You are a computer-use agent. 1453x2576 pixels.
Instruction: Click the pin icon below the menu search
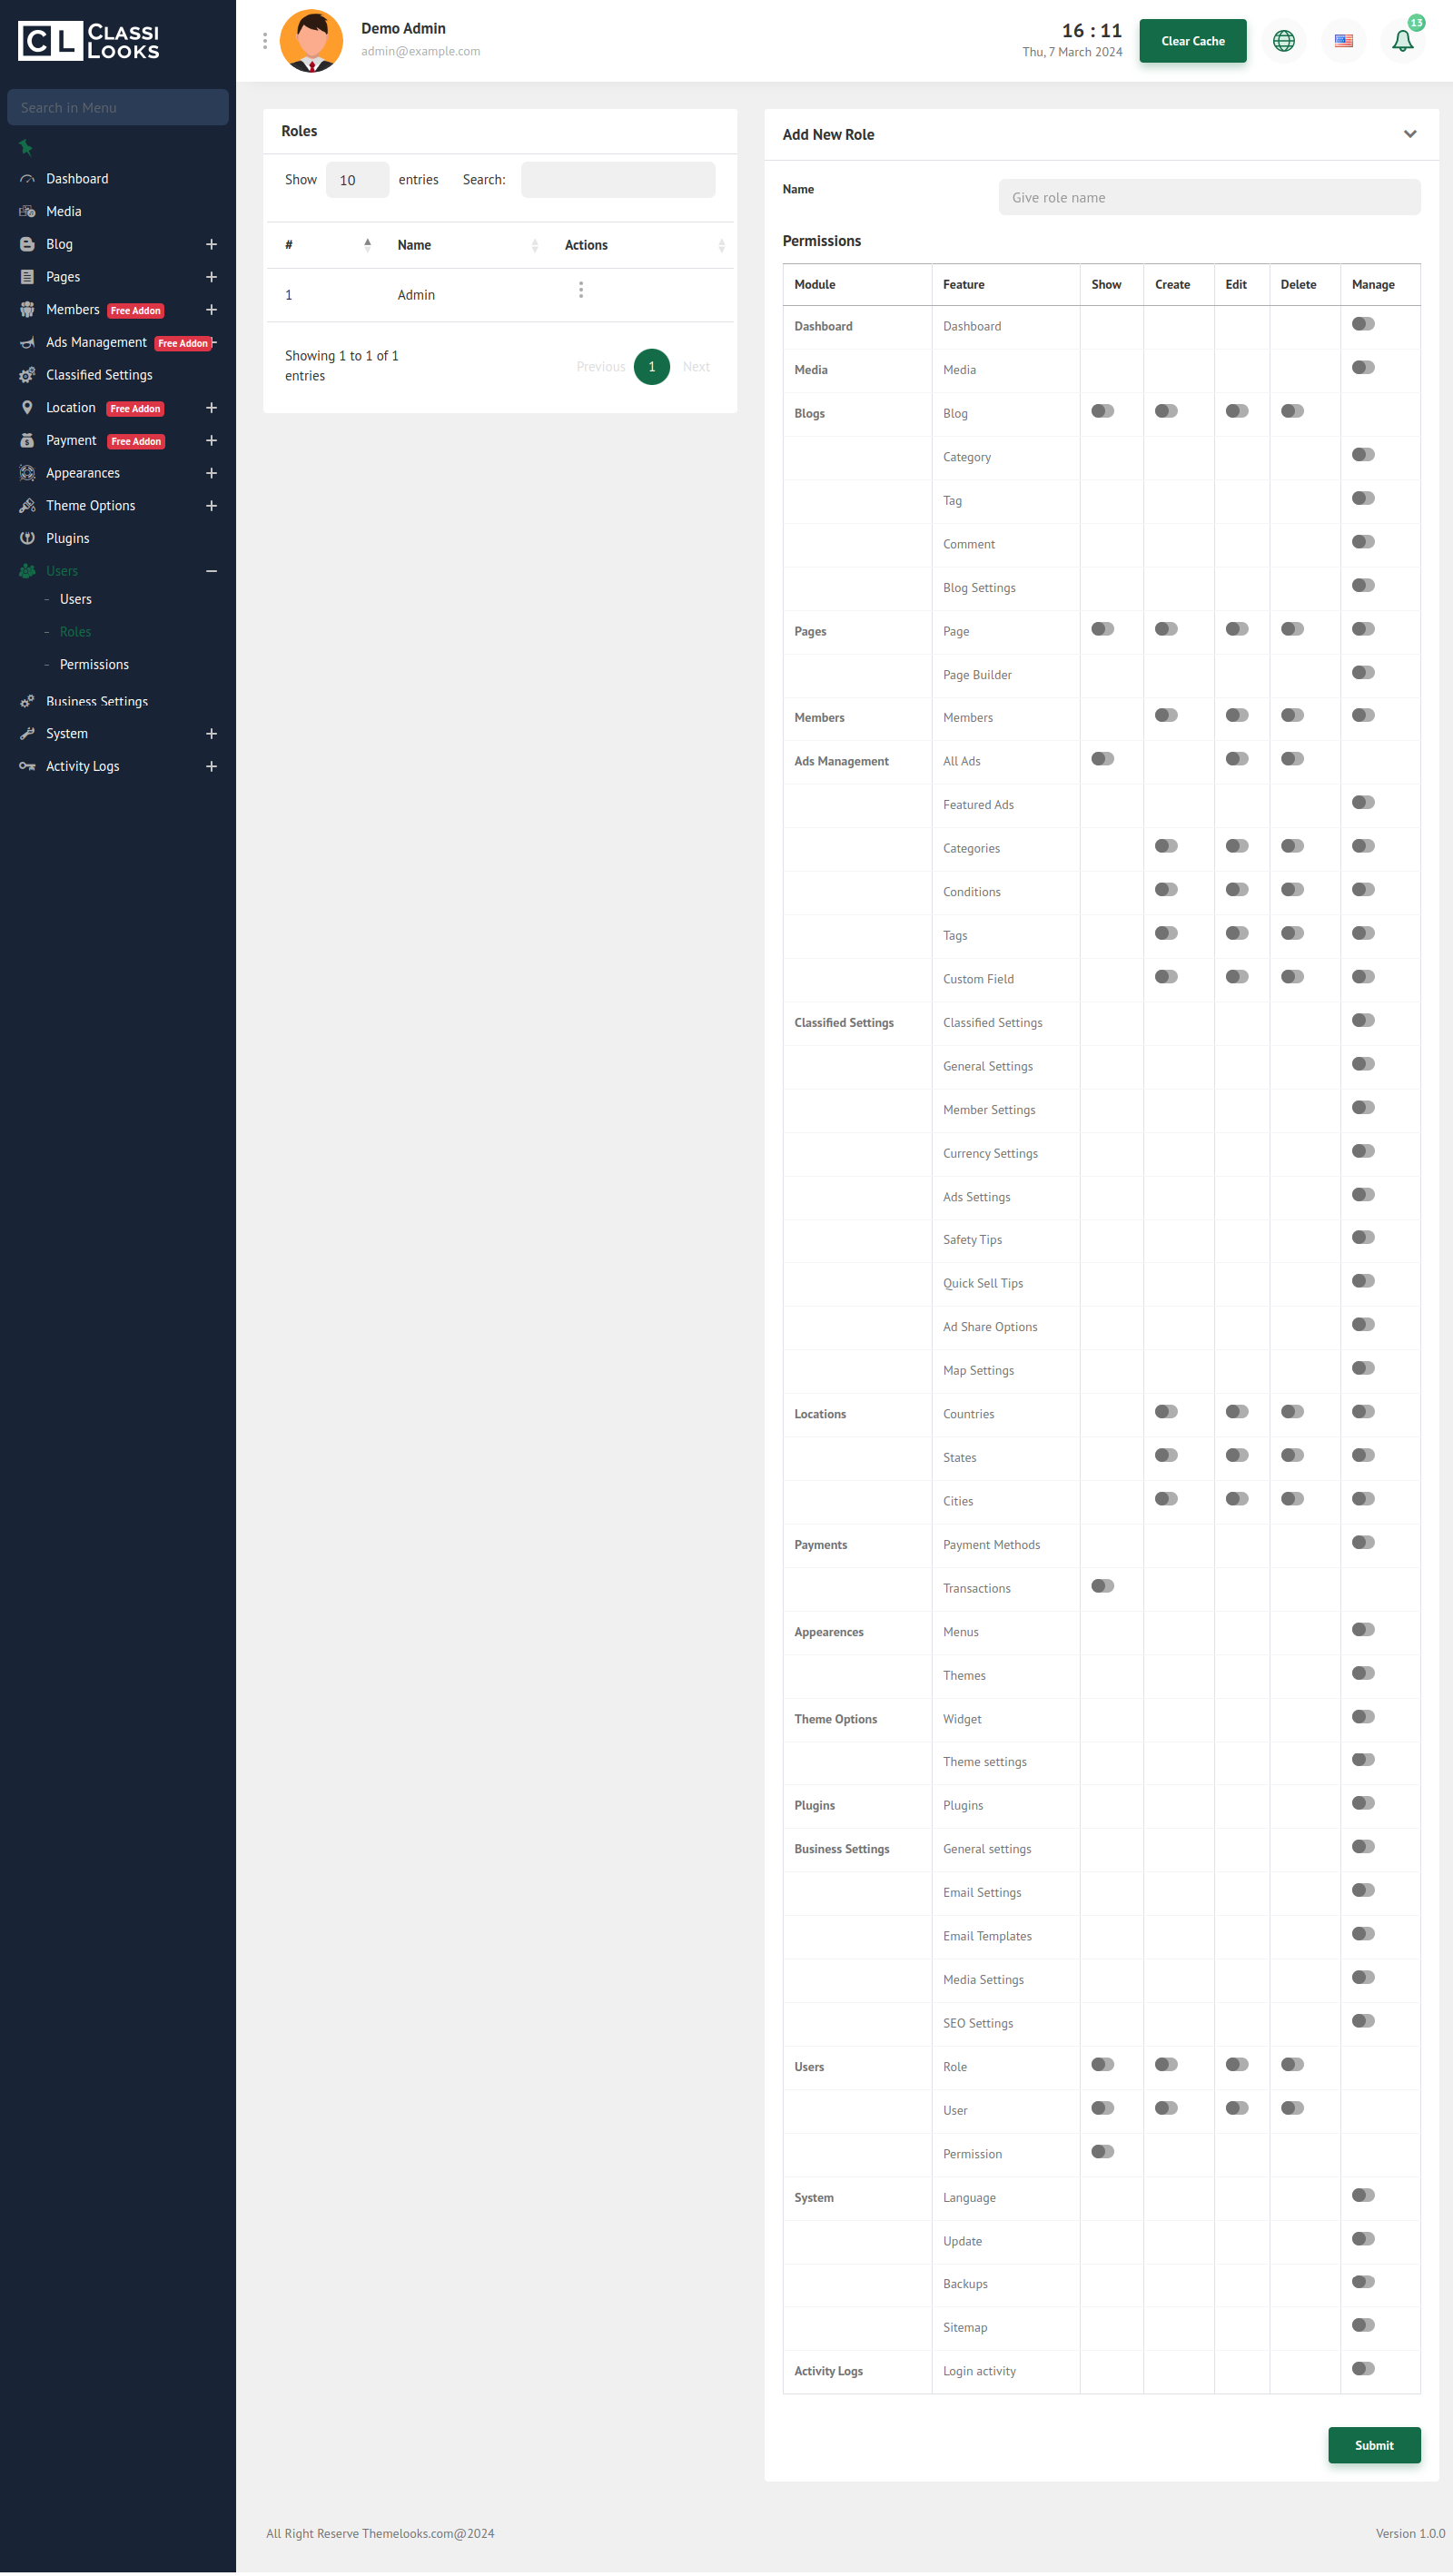26,148
